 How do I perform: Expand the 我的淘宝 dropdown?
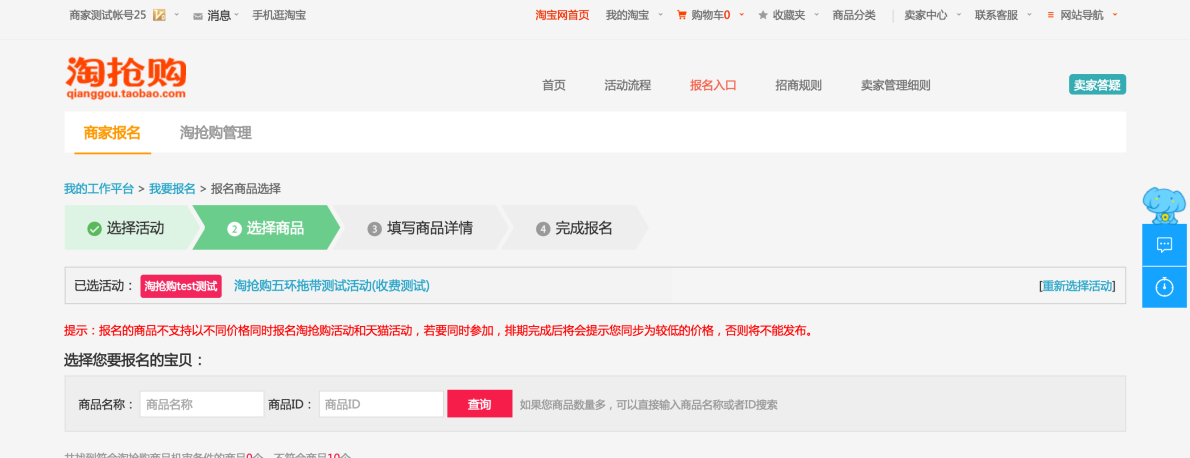(660, 14)
